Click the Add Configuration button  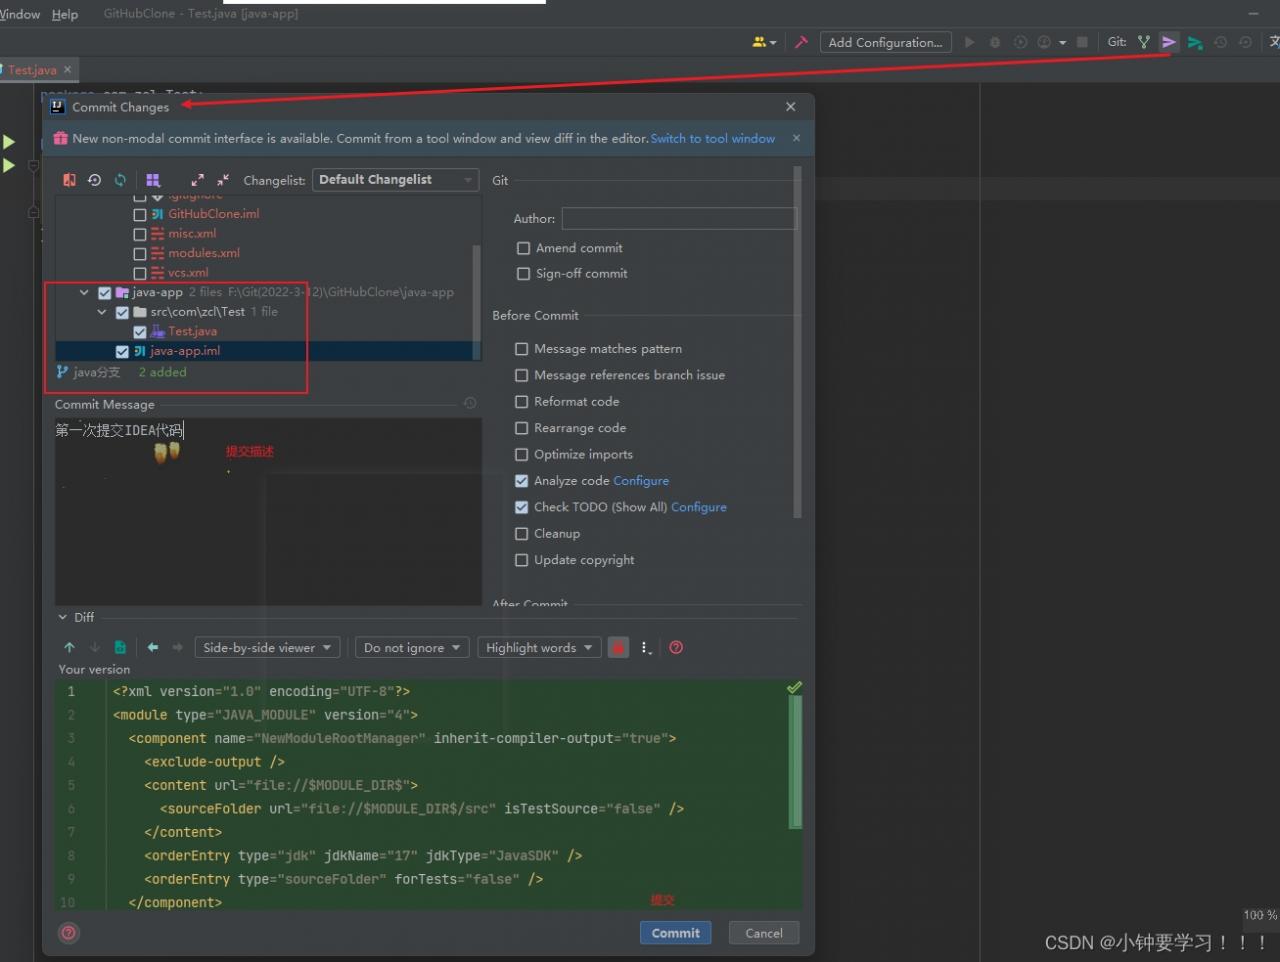tap(885, 42)
